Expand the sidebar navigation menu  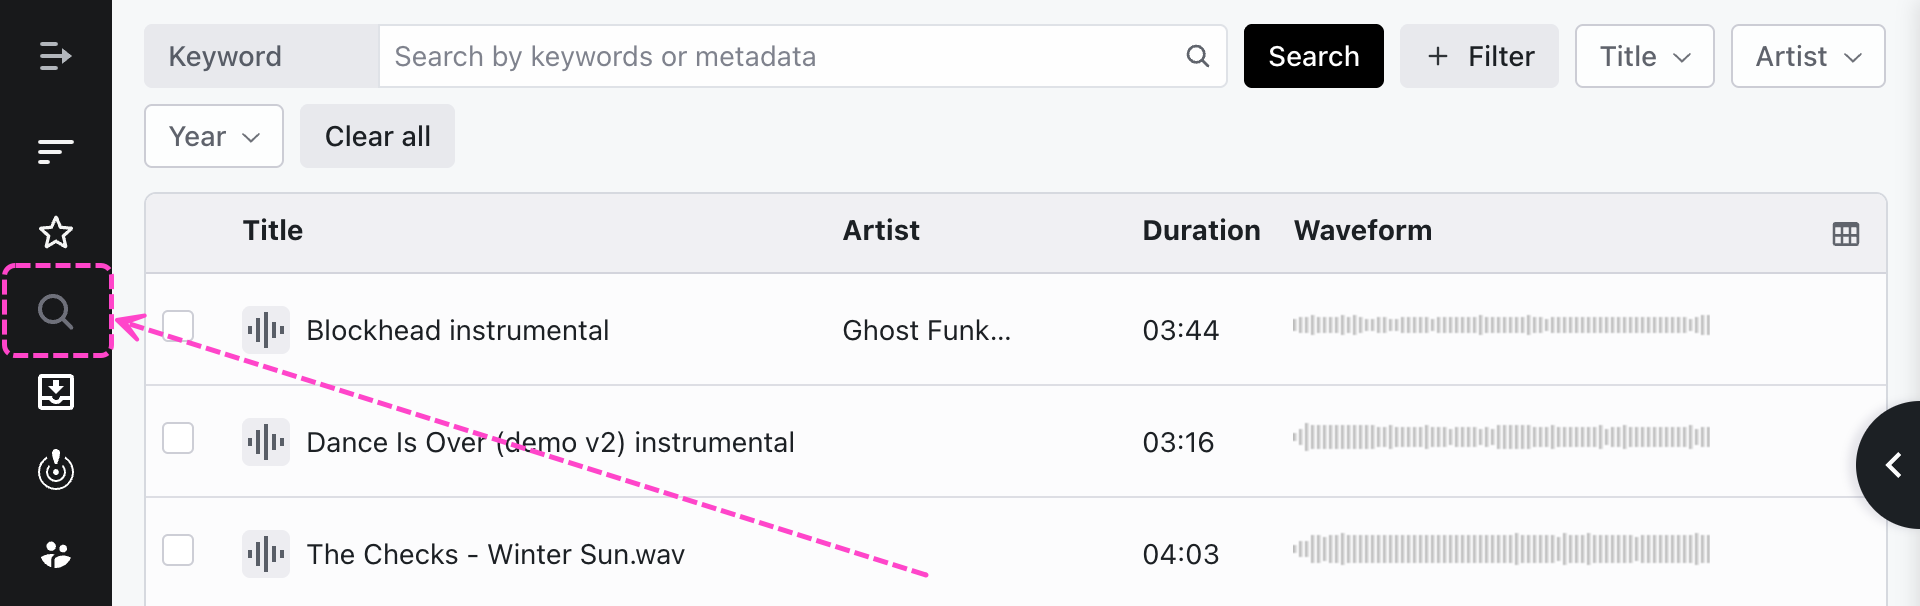click(55, 56)
